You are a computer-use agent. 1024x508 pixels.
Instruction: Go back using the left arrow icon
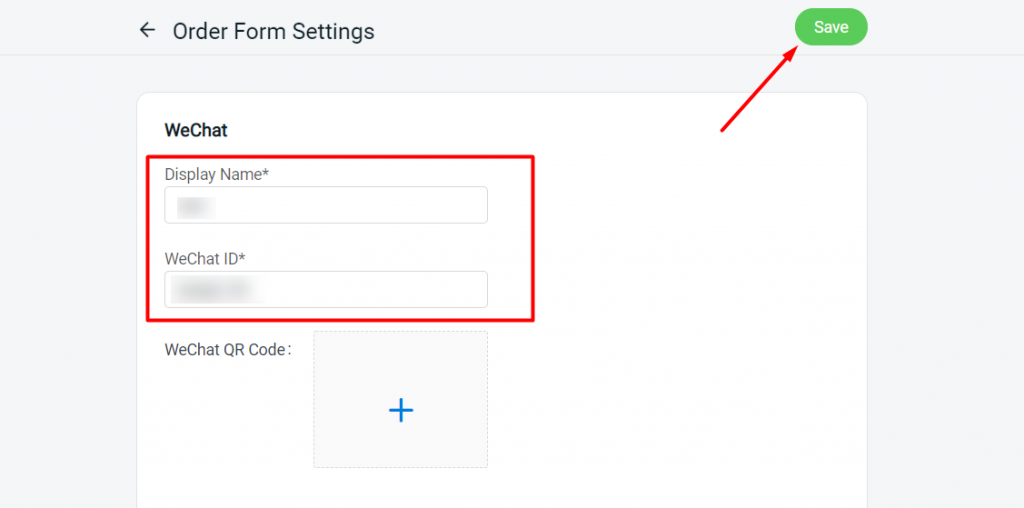pyautogui.click(x=148, y=30)
